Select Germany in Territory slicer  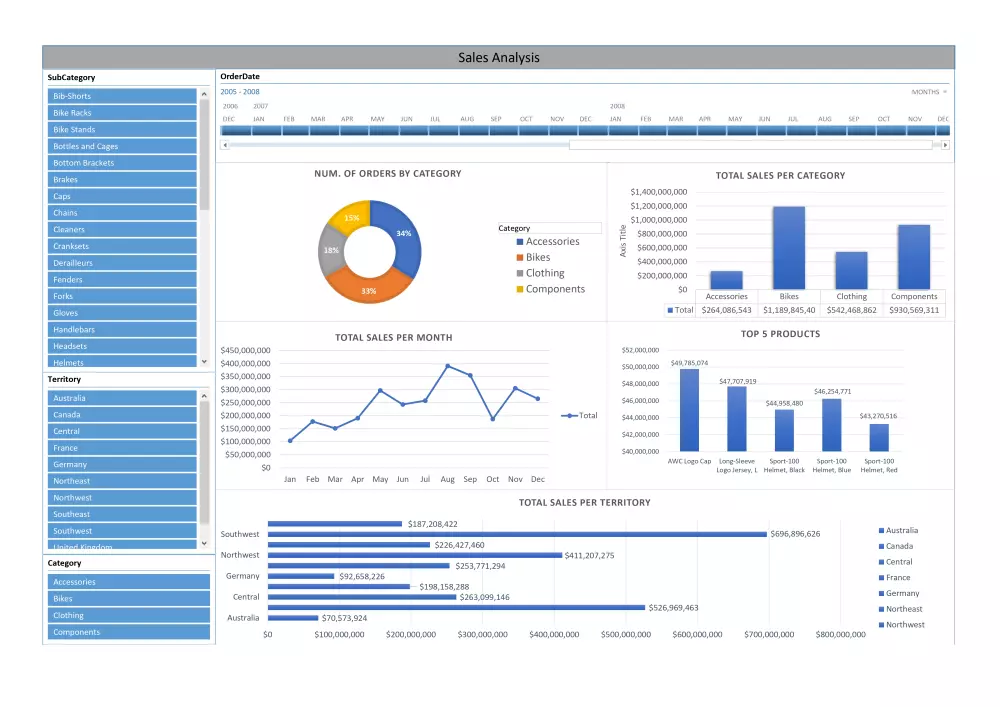[122, 465]
